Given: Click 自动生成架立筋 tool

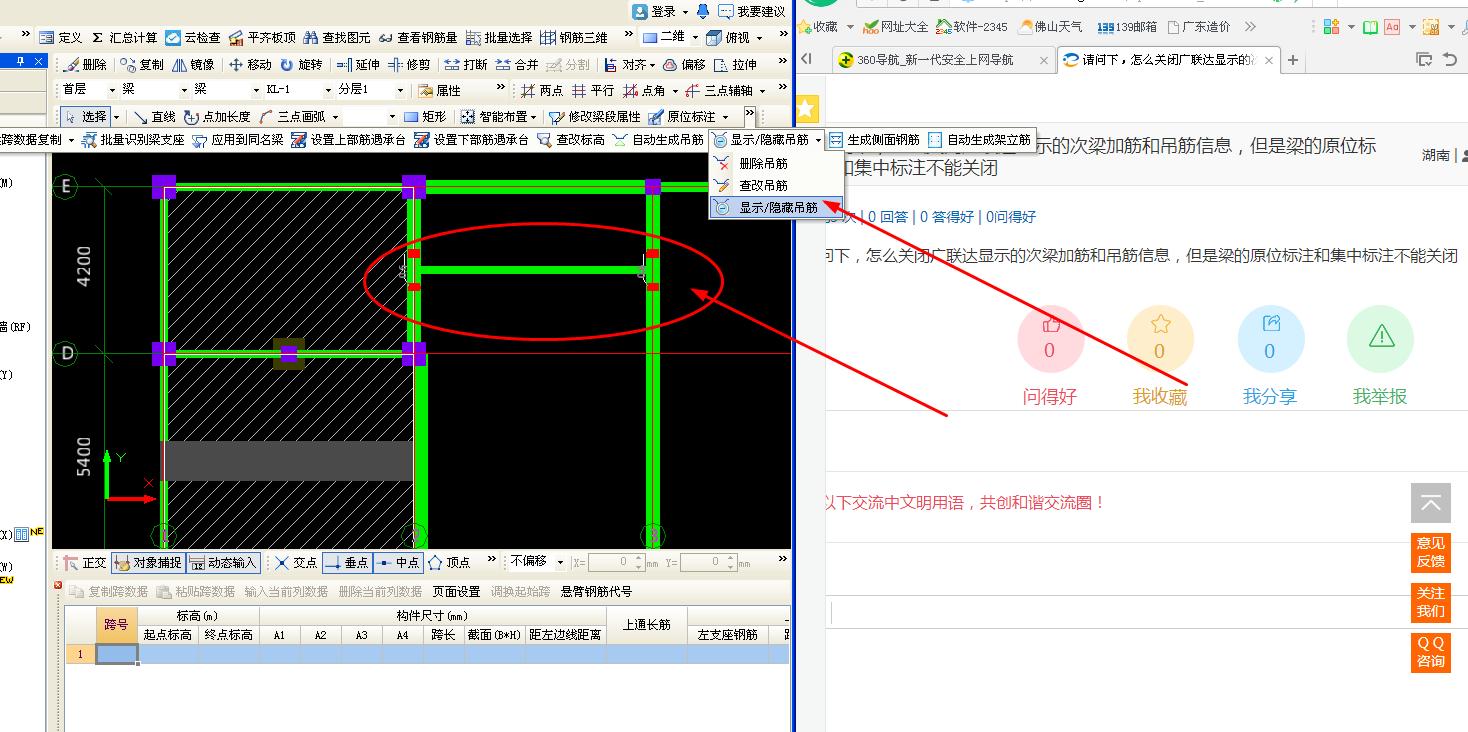Looking at the screenshot, I should pyautogui.click(x=979, y=140).
